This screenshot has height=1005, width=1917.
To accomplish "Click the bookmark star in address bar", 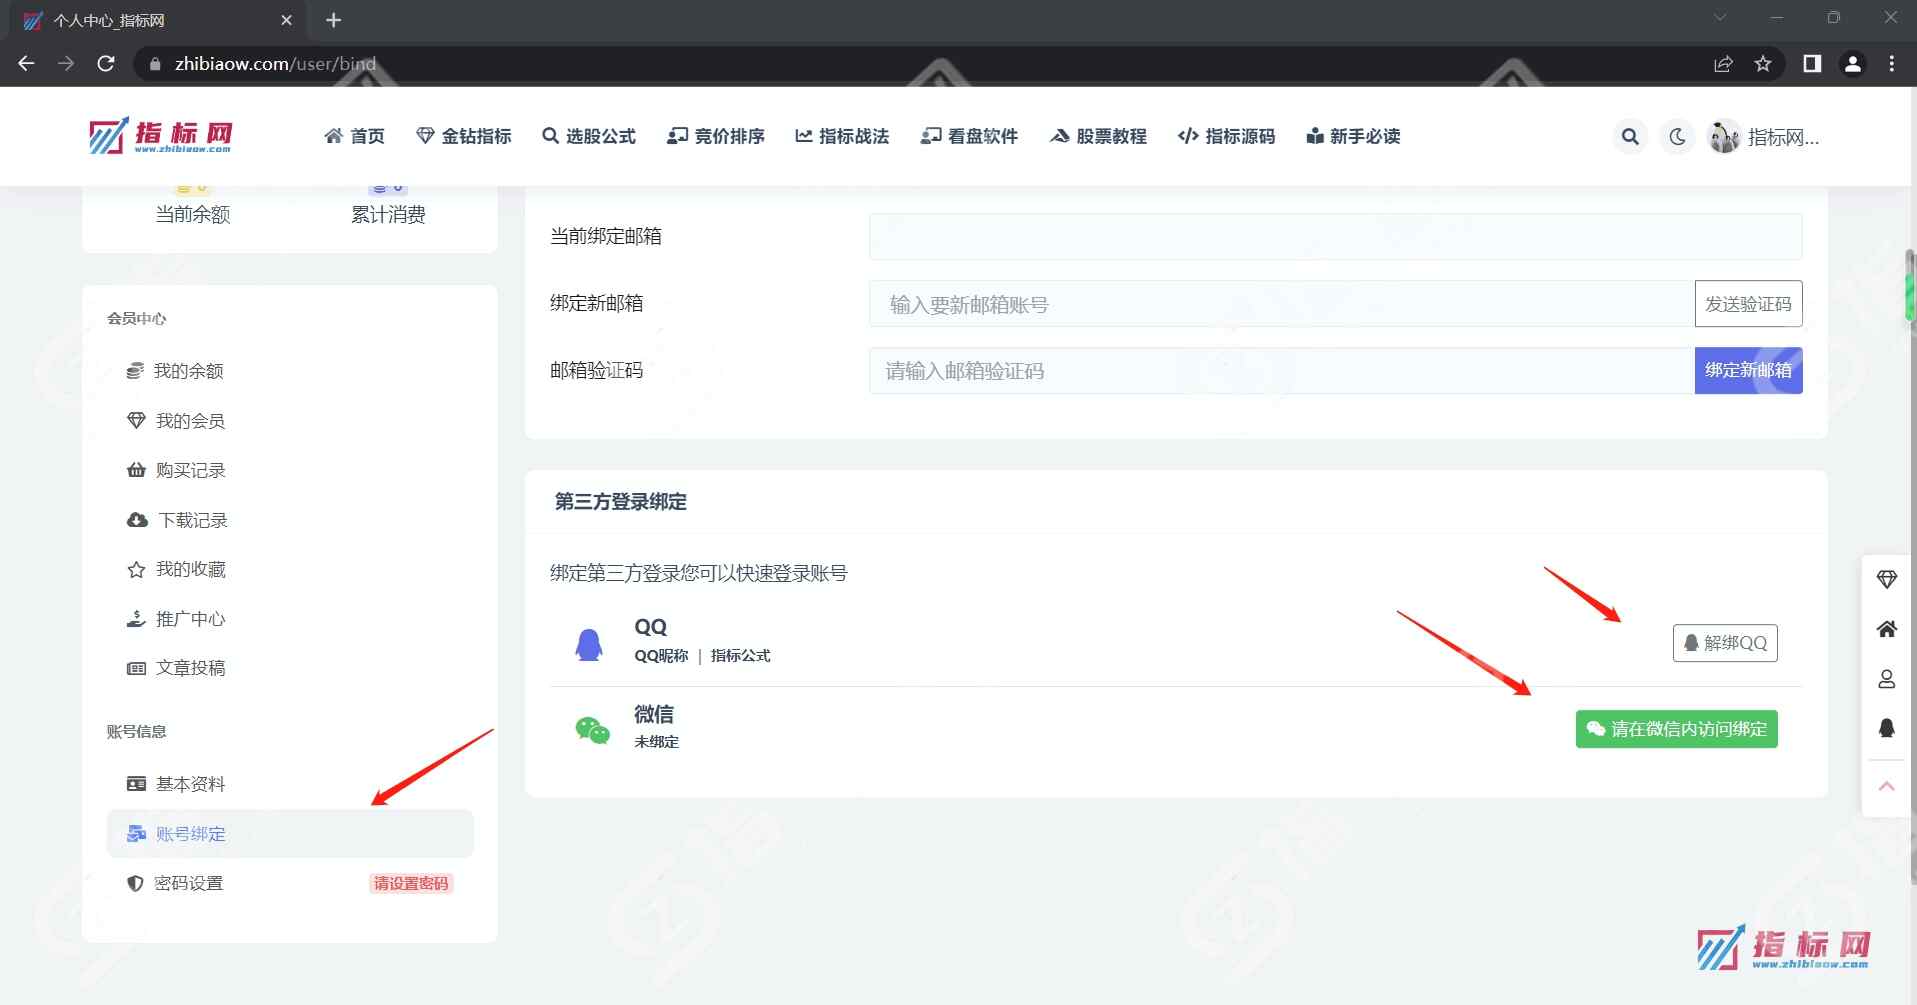I will click(x=1764, y=63).
